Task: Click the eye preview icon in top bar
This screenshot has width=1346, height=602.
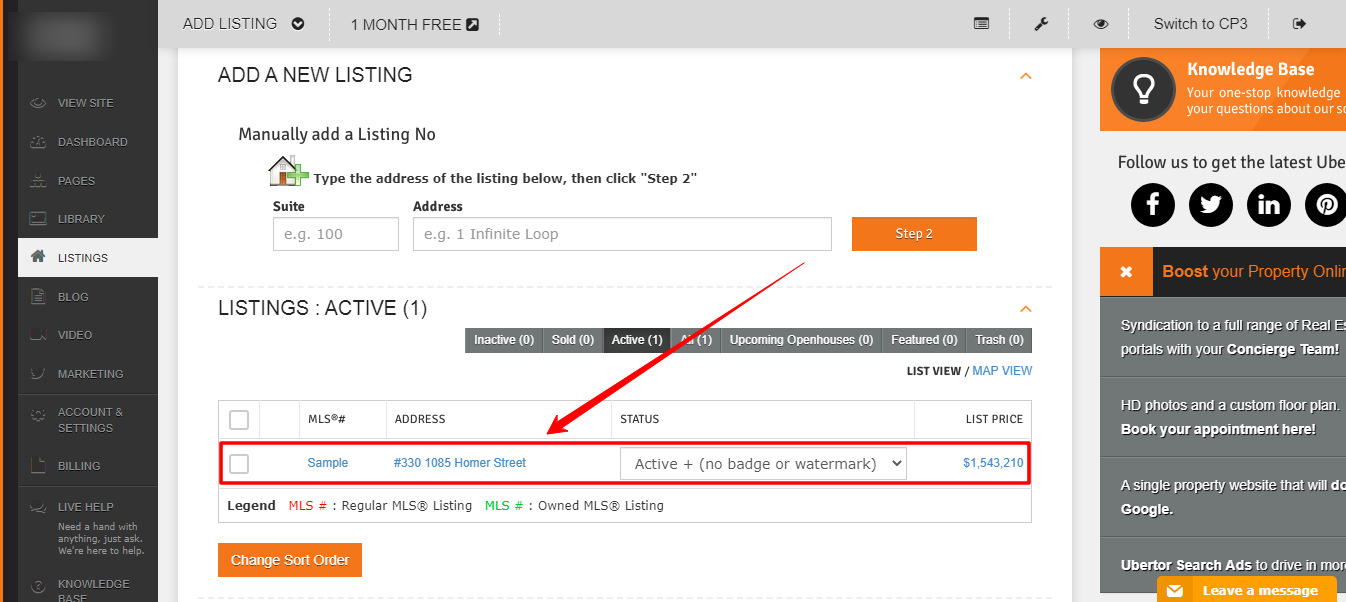Action: 1100,24
